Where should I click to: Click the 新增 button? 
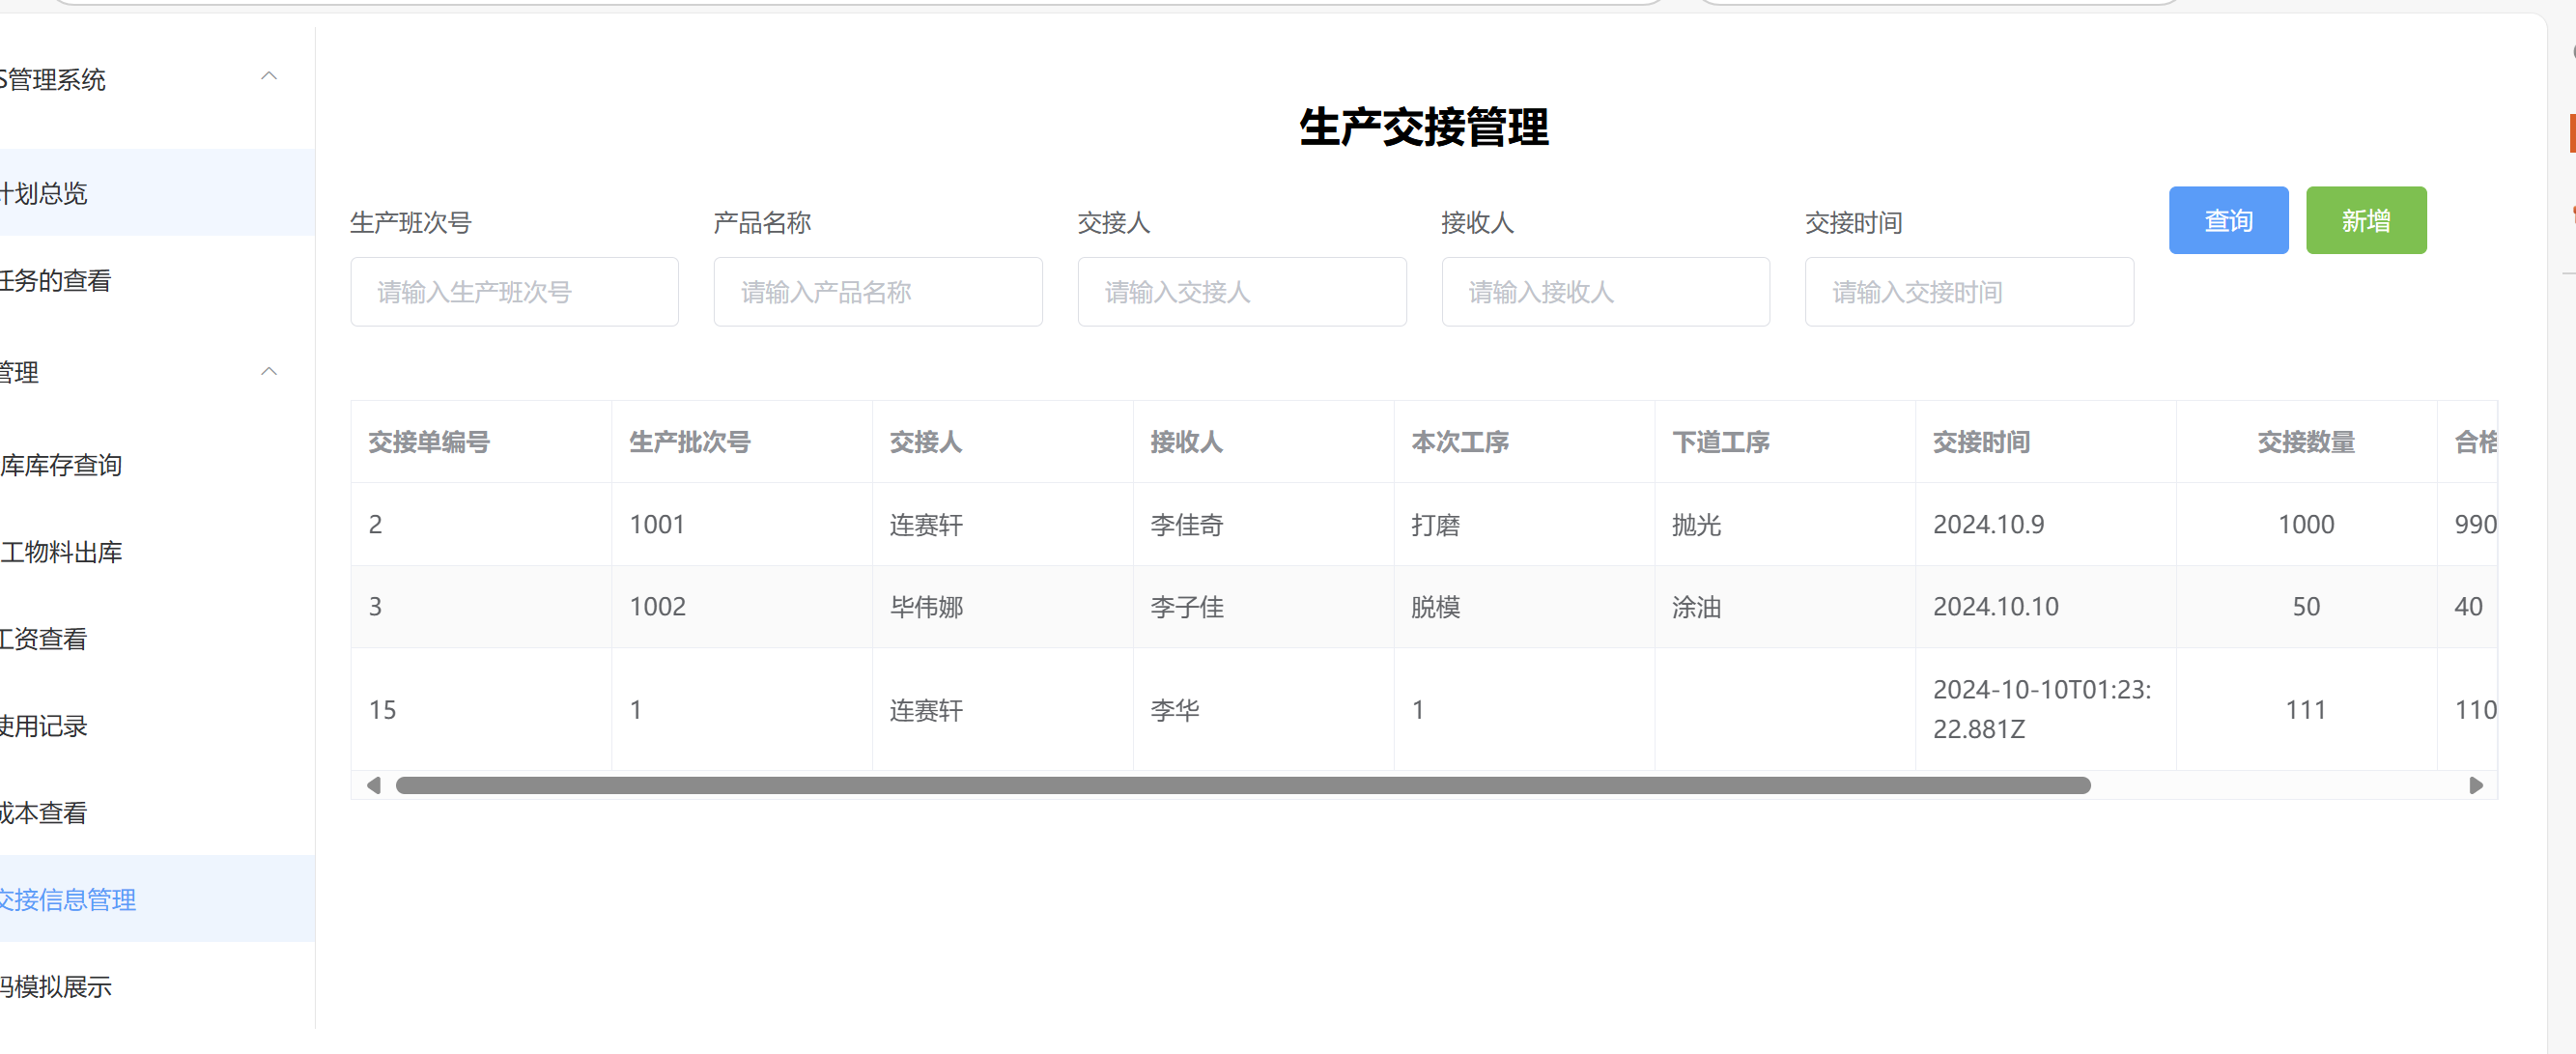2365,220
